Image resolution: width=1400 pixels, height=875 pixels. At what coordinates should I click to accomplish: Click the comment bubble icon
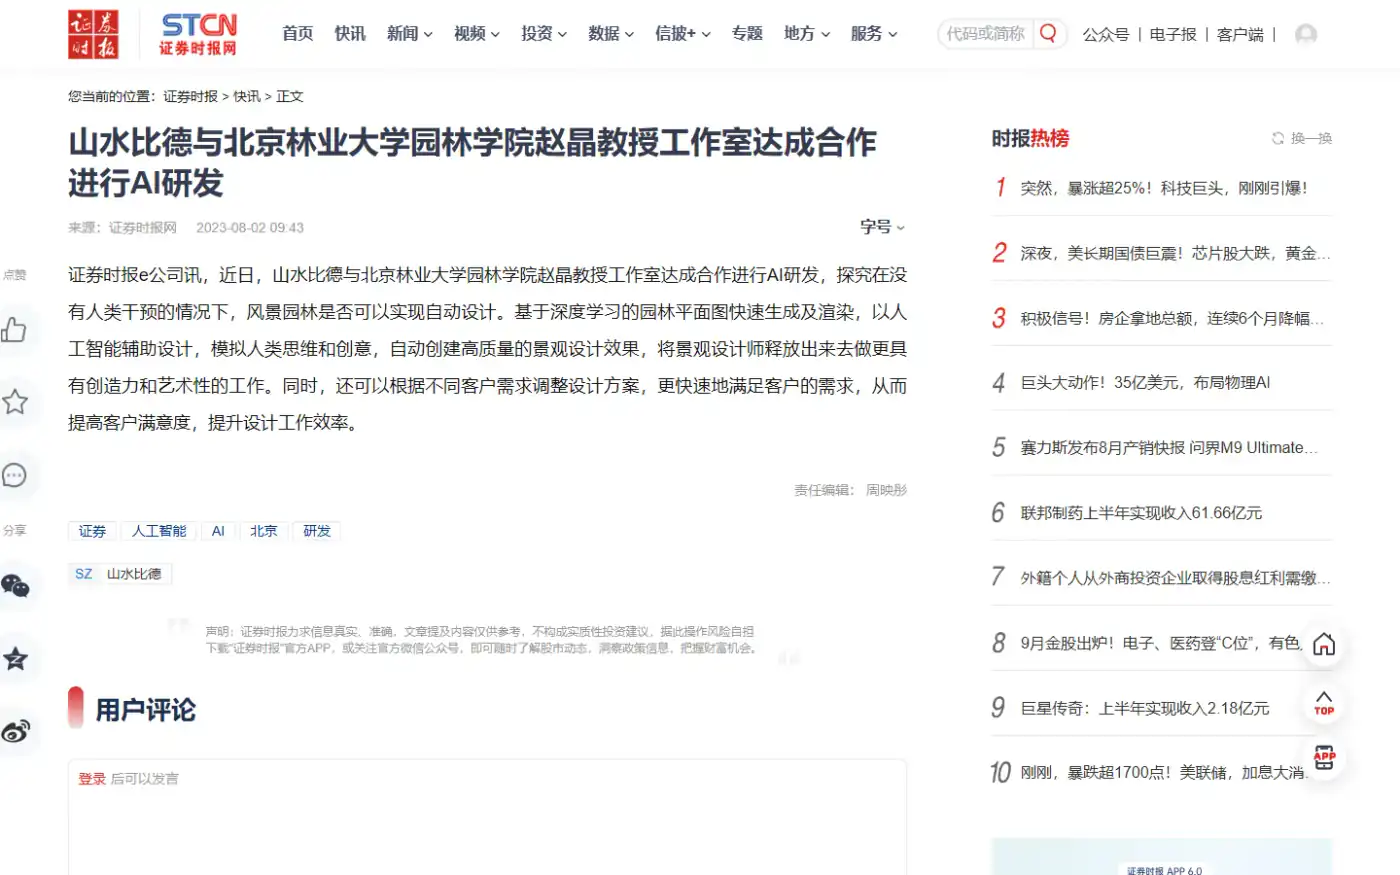14,475
